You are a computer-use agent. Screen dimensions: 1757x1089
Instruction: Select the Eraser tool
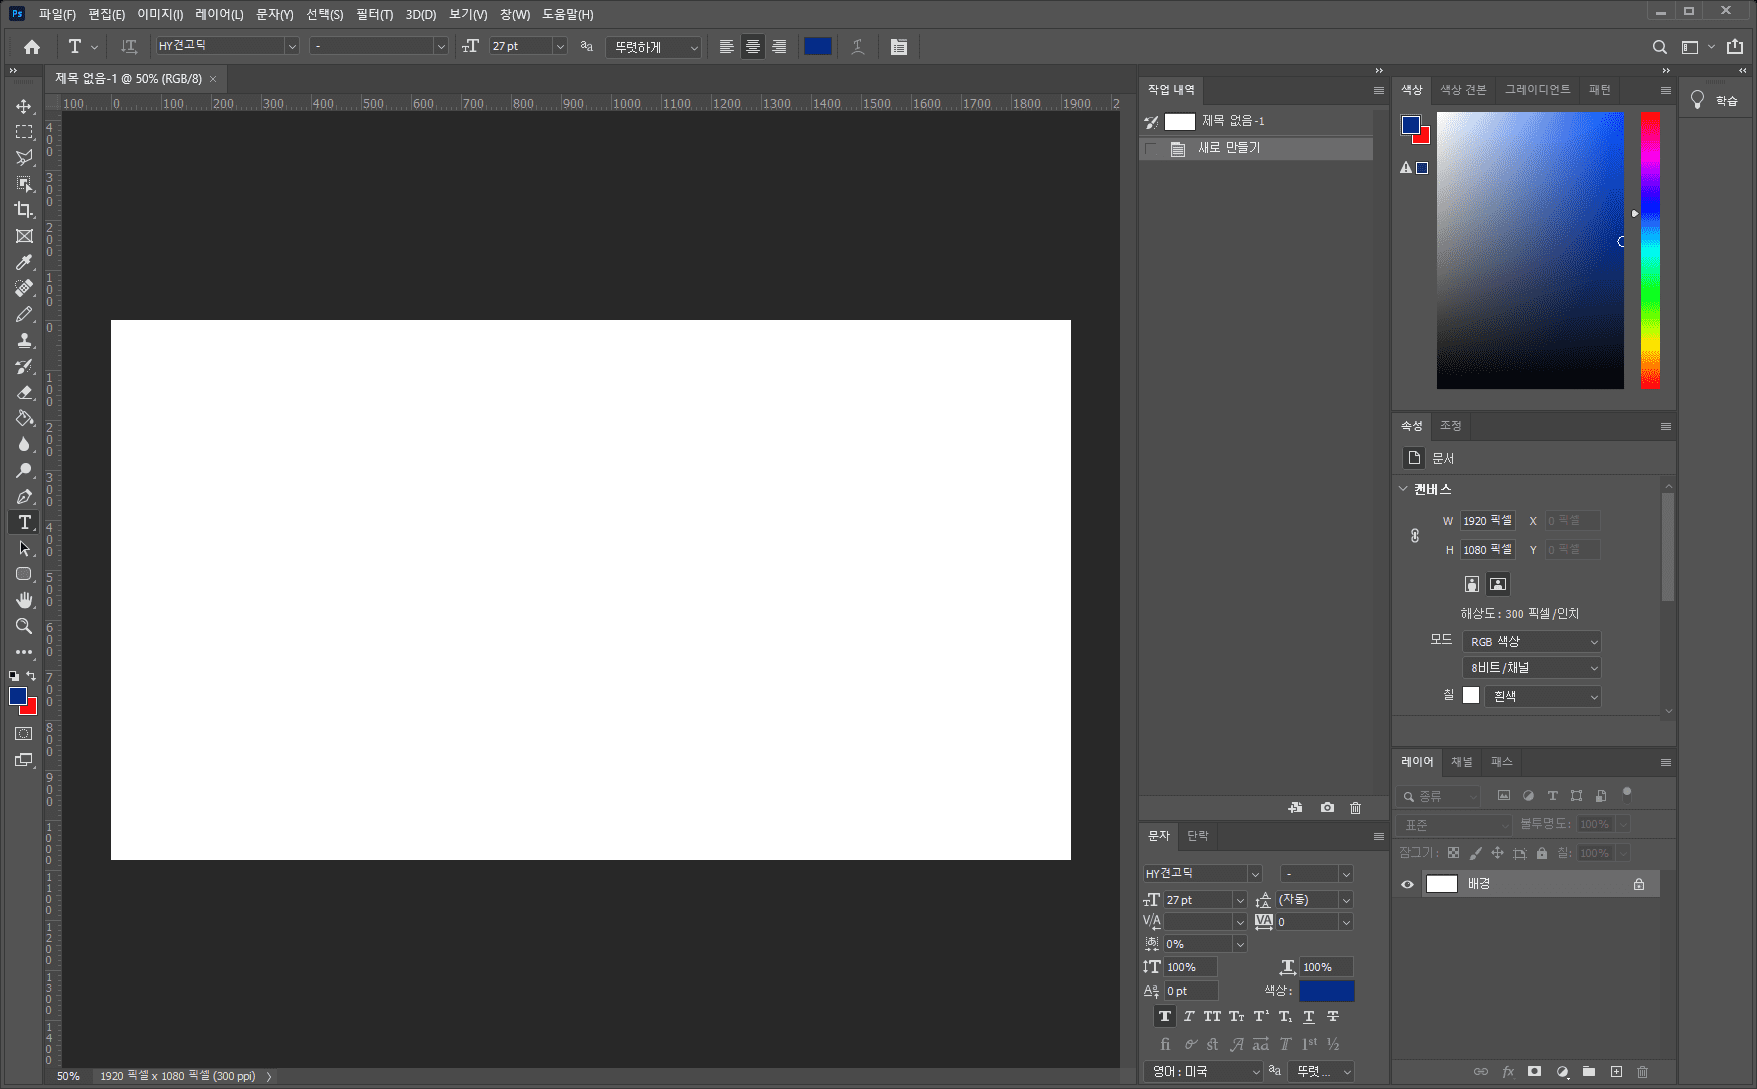point(24,392)
